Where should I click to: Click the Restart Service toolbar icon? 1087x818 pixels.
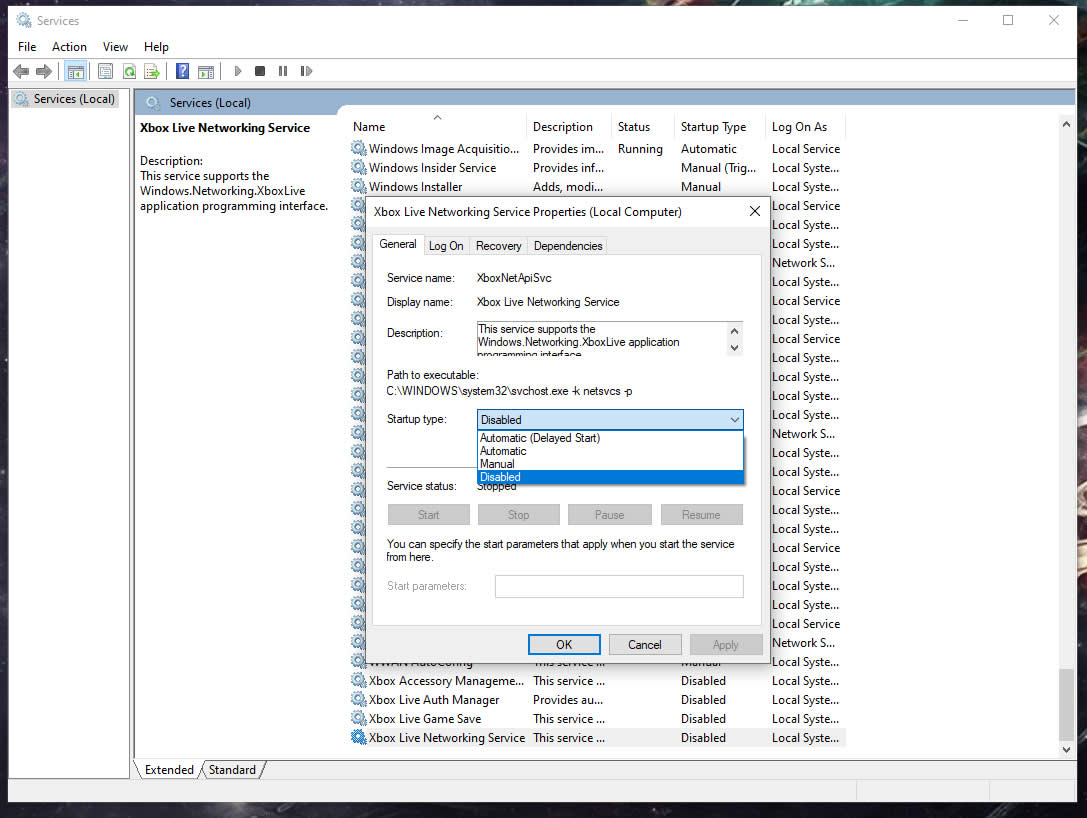[306, 71]
